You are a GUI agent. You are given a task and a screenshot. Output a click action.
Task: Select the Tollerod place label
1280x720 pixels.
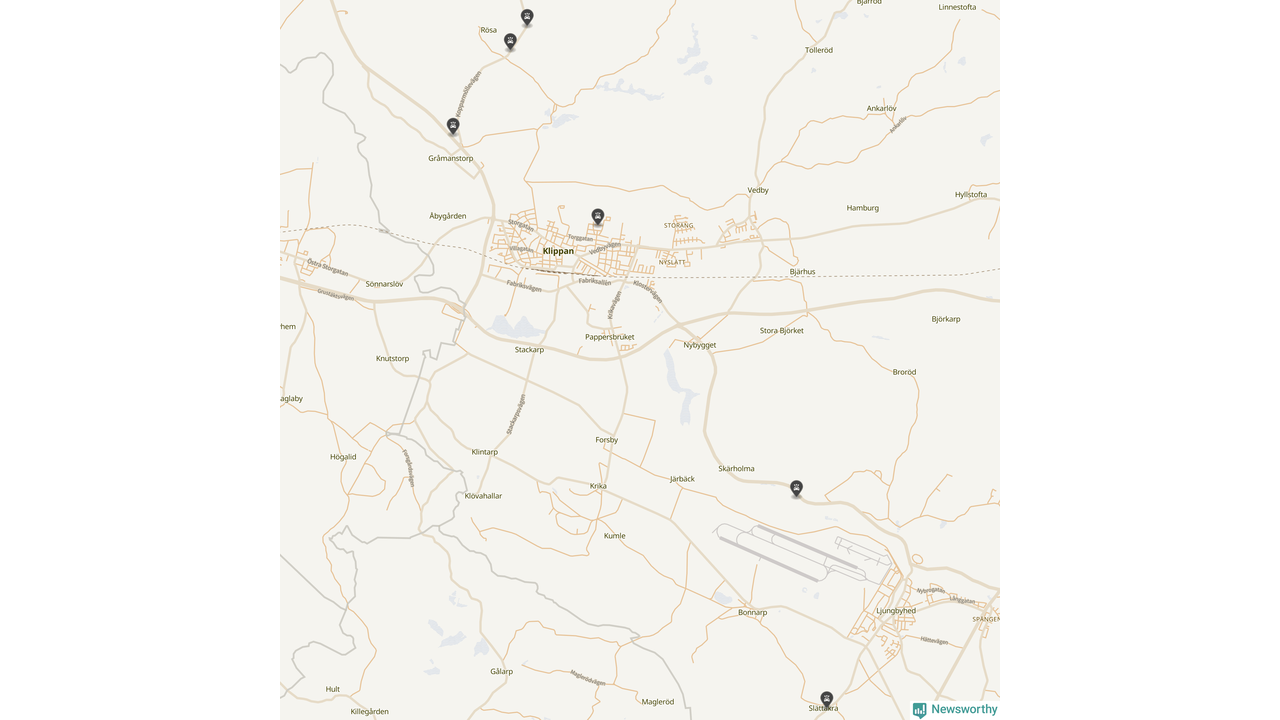point(819,50)
